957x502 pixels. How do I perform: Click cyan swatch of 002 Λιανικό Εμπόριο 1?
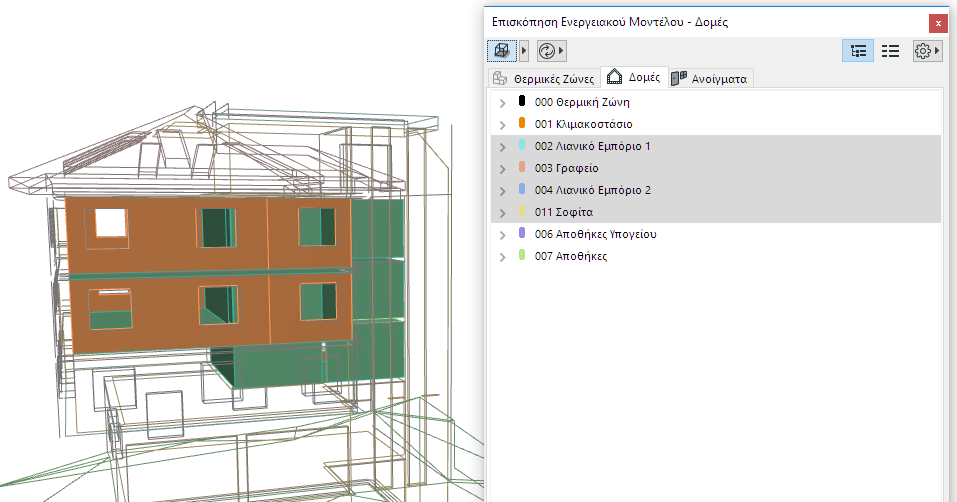click(x=522, y=145)
